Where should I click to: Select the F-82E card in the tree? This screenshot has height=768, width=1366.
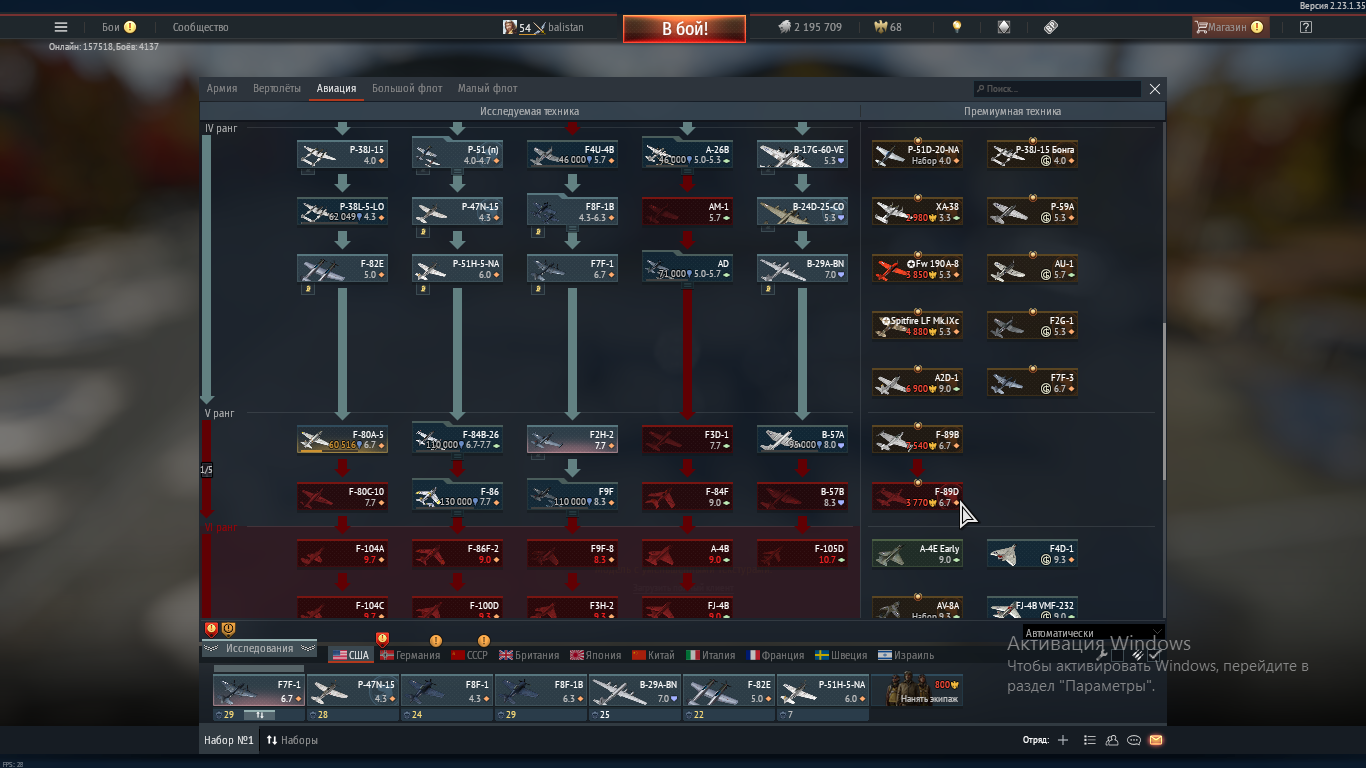342,269
